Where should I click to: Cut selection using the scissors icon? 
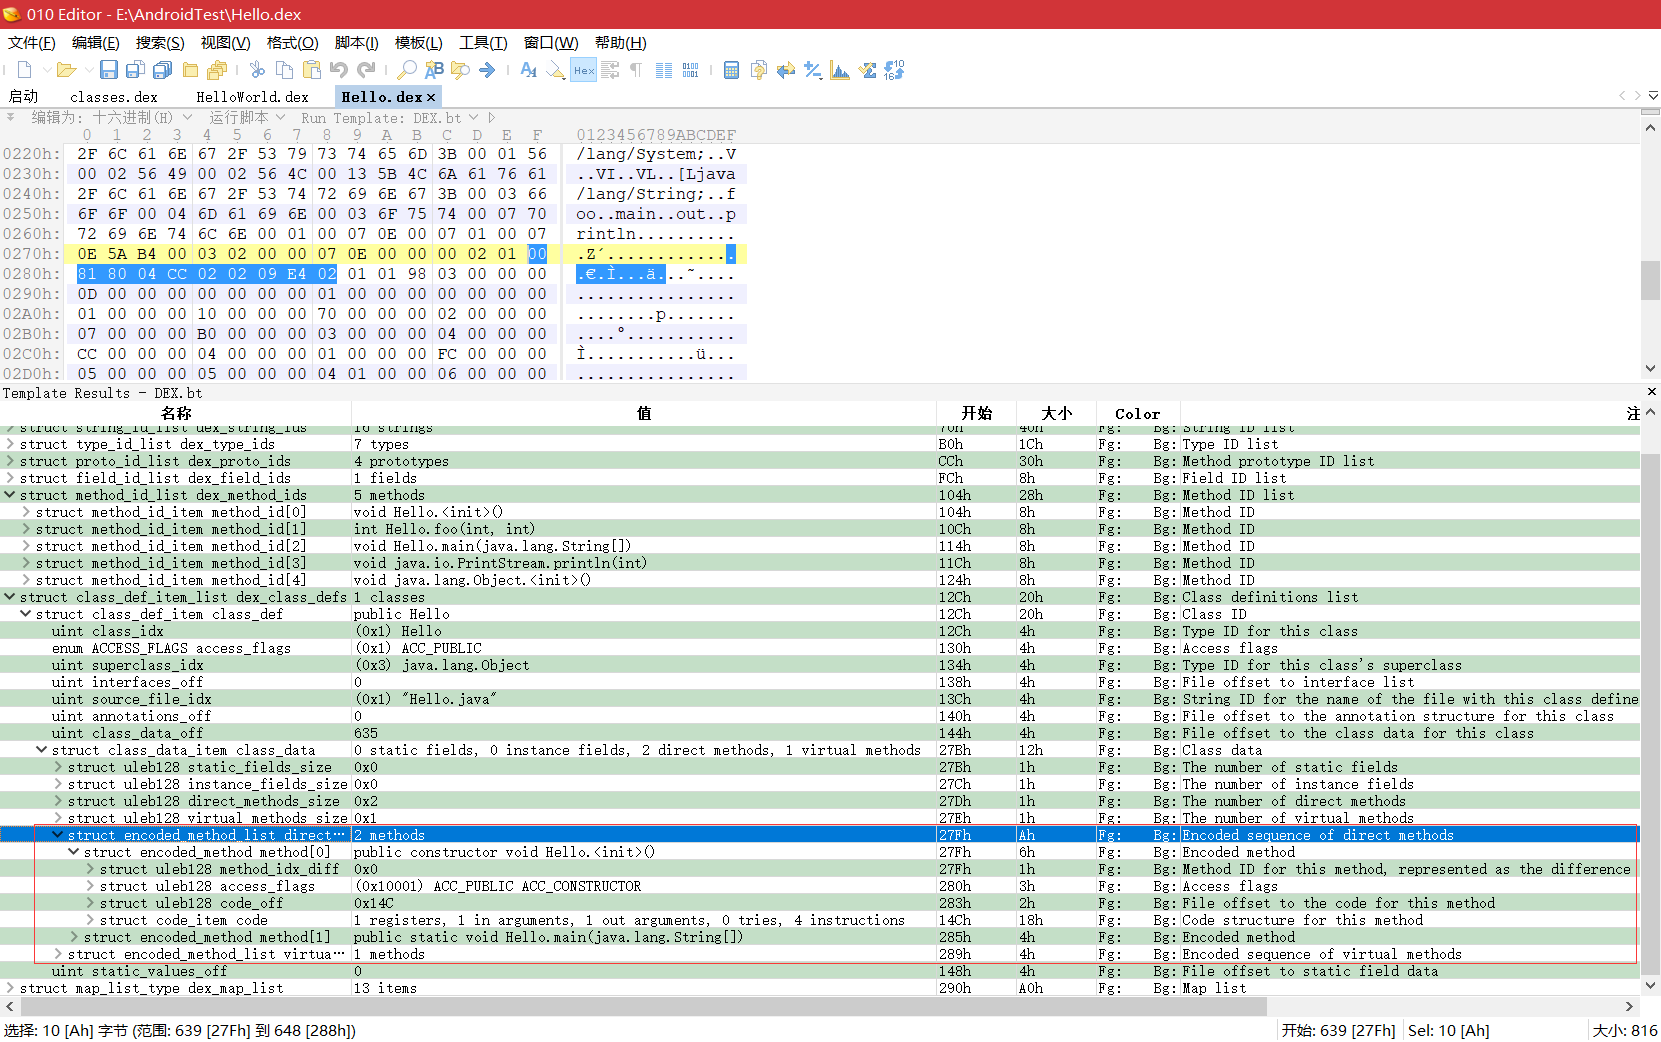click(257, 69)
